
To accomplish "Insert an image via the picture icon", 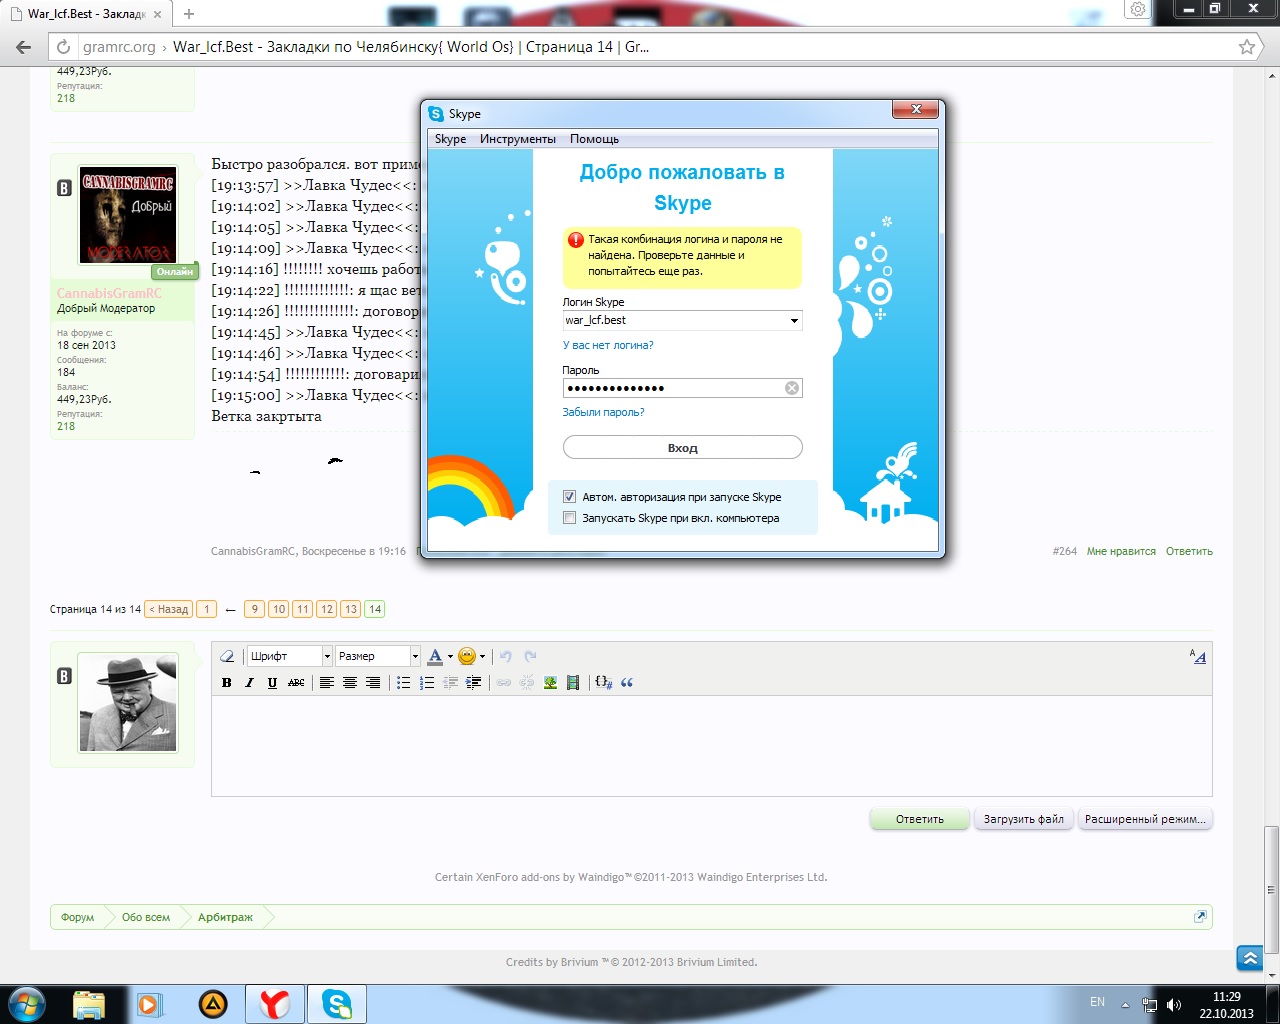I will click(550, 683).
